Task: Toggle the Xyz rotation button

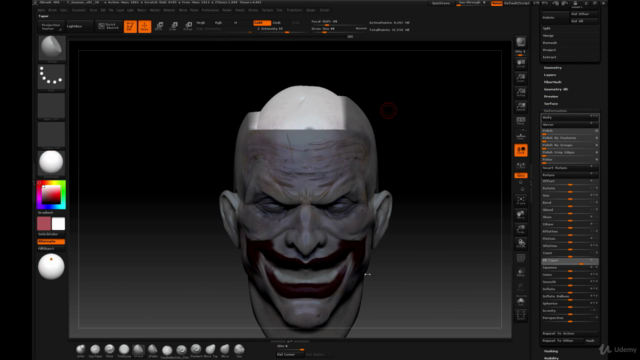Action: pos(521,176)
